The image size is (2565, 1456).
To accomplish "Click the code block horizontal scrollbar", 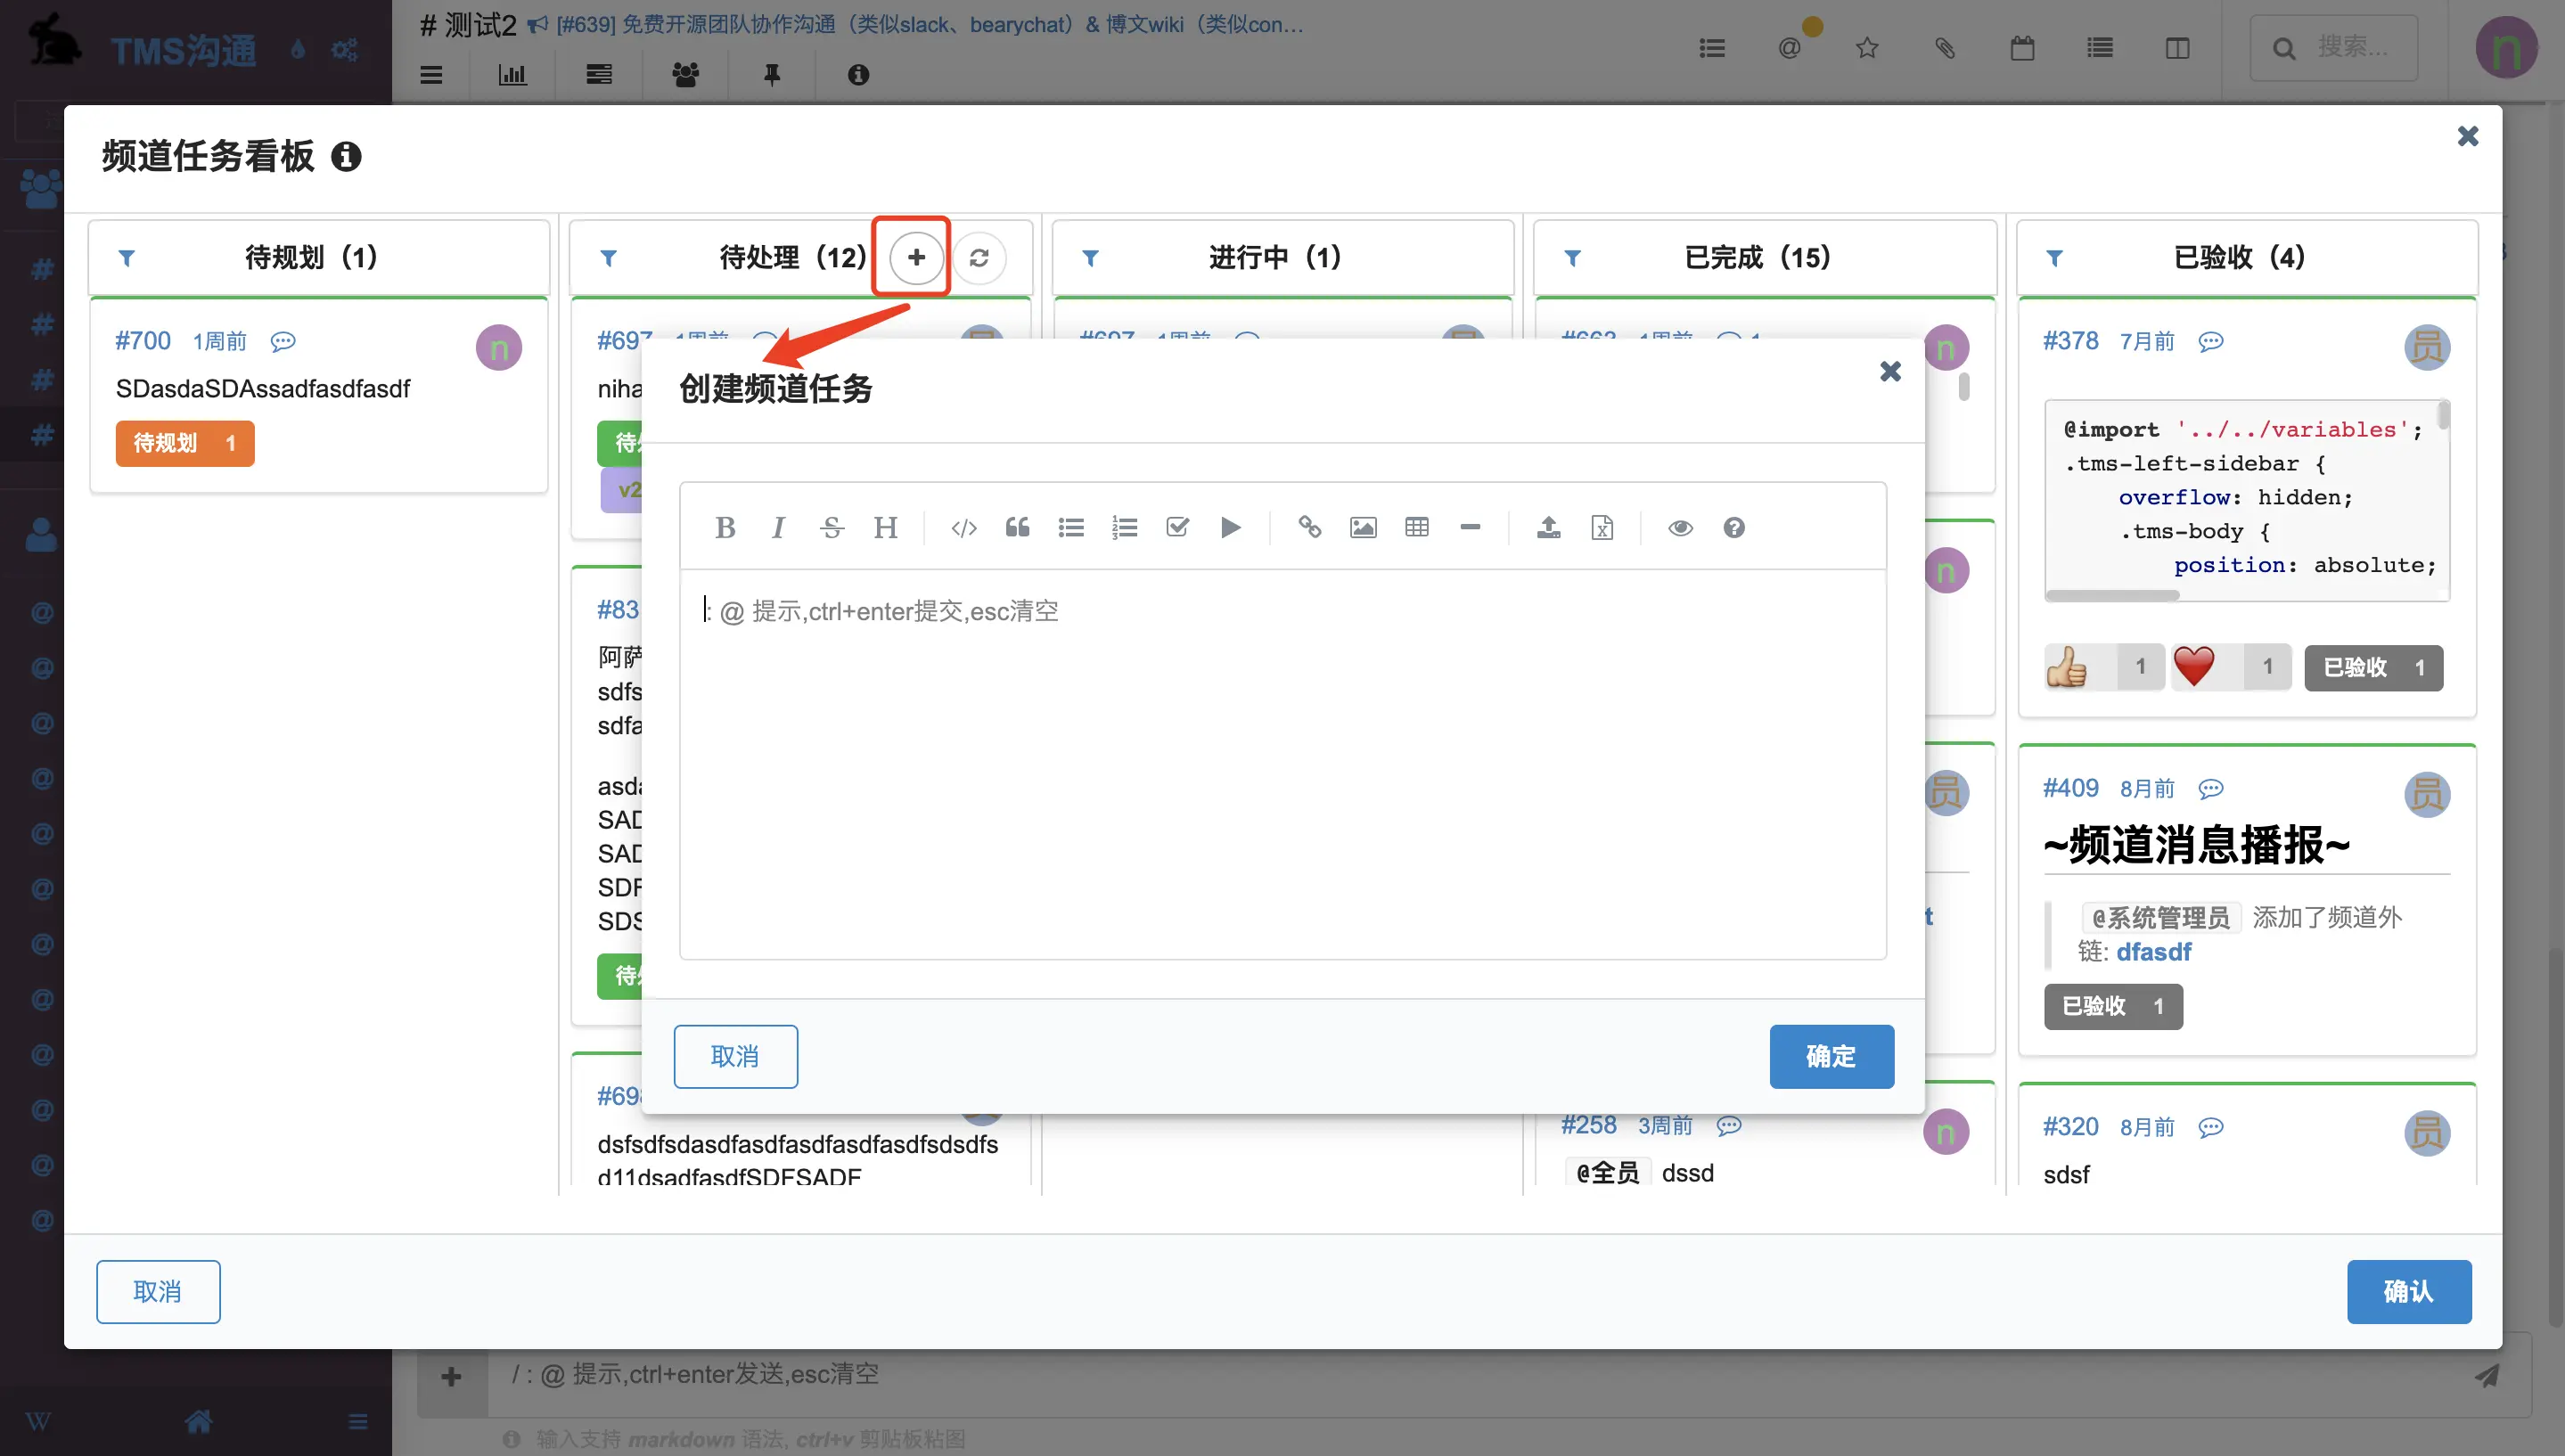I will click(x=2112, y=596).
